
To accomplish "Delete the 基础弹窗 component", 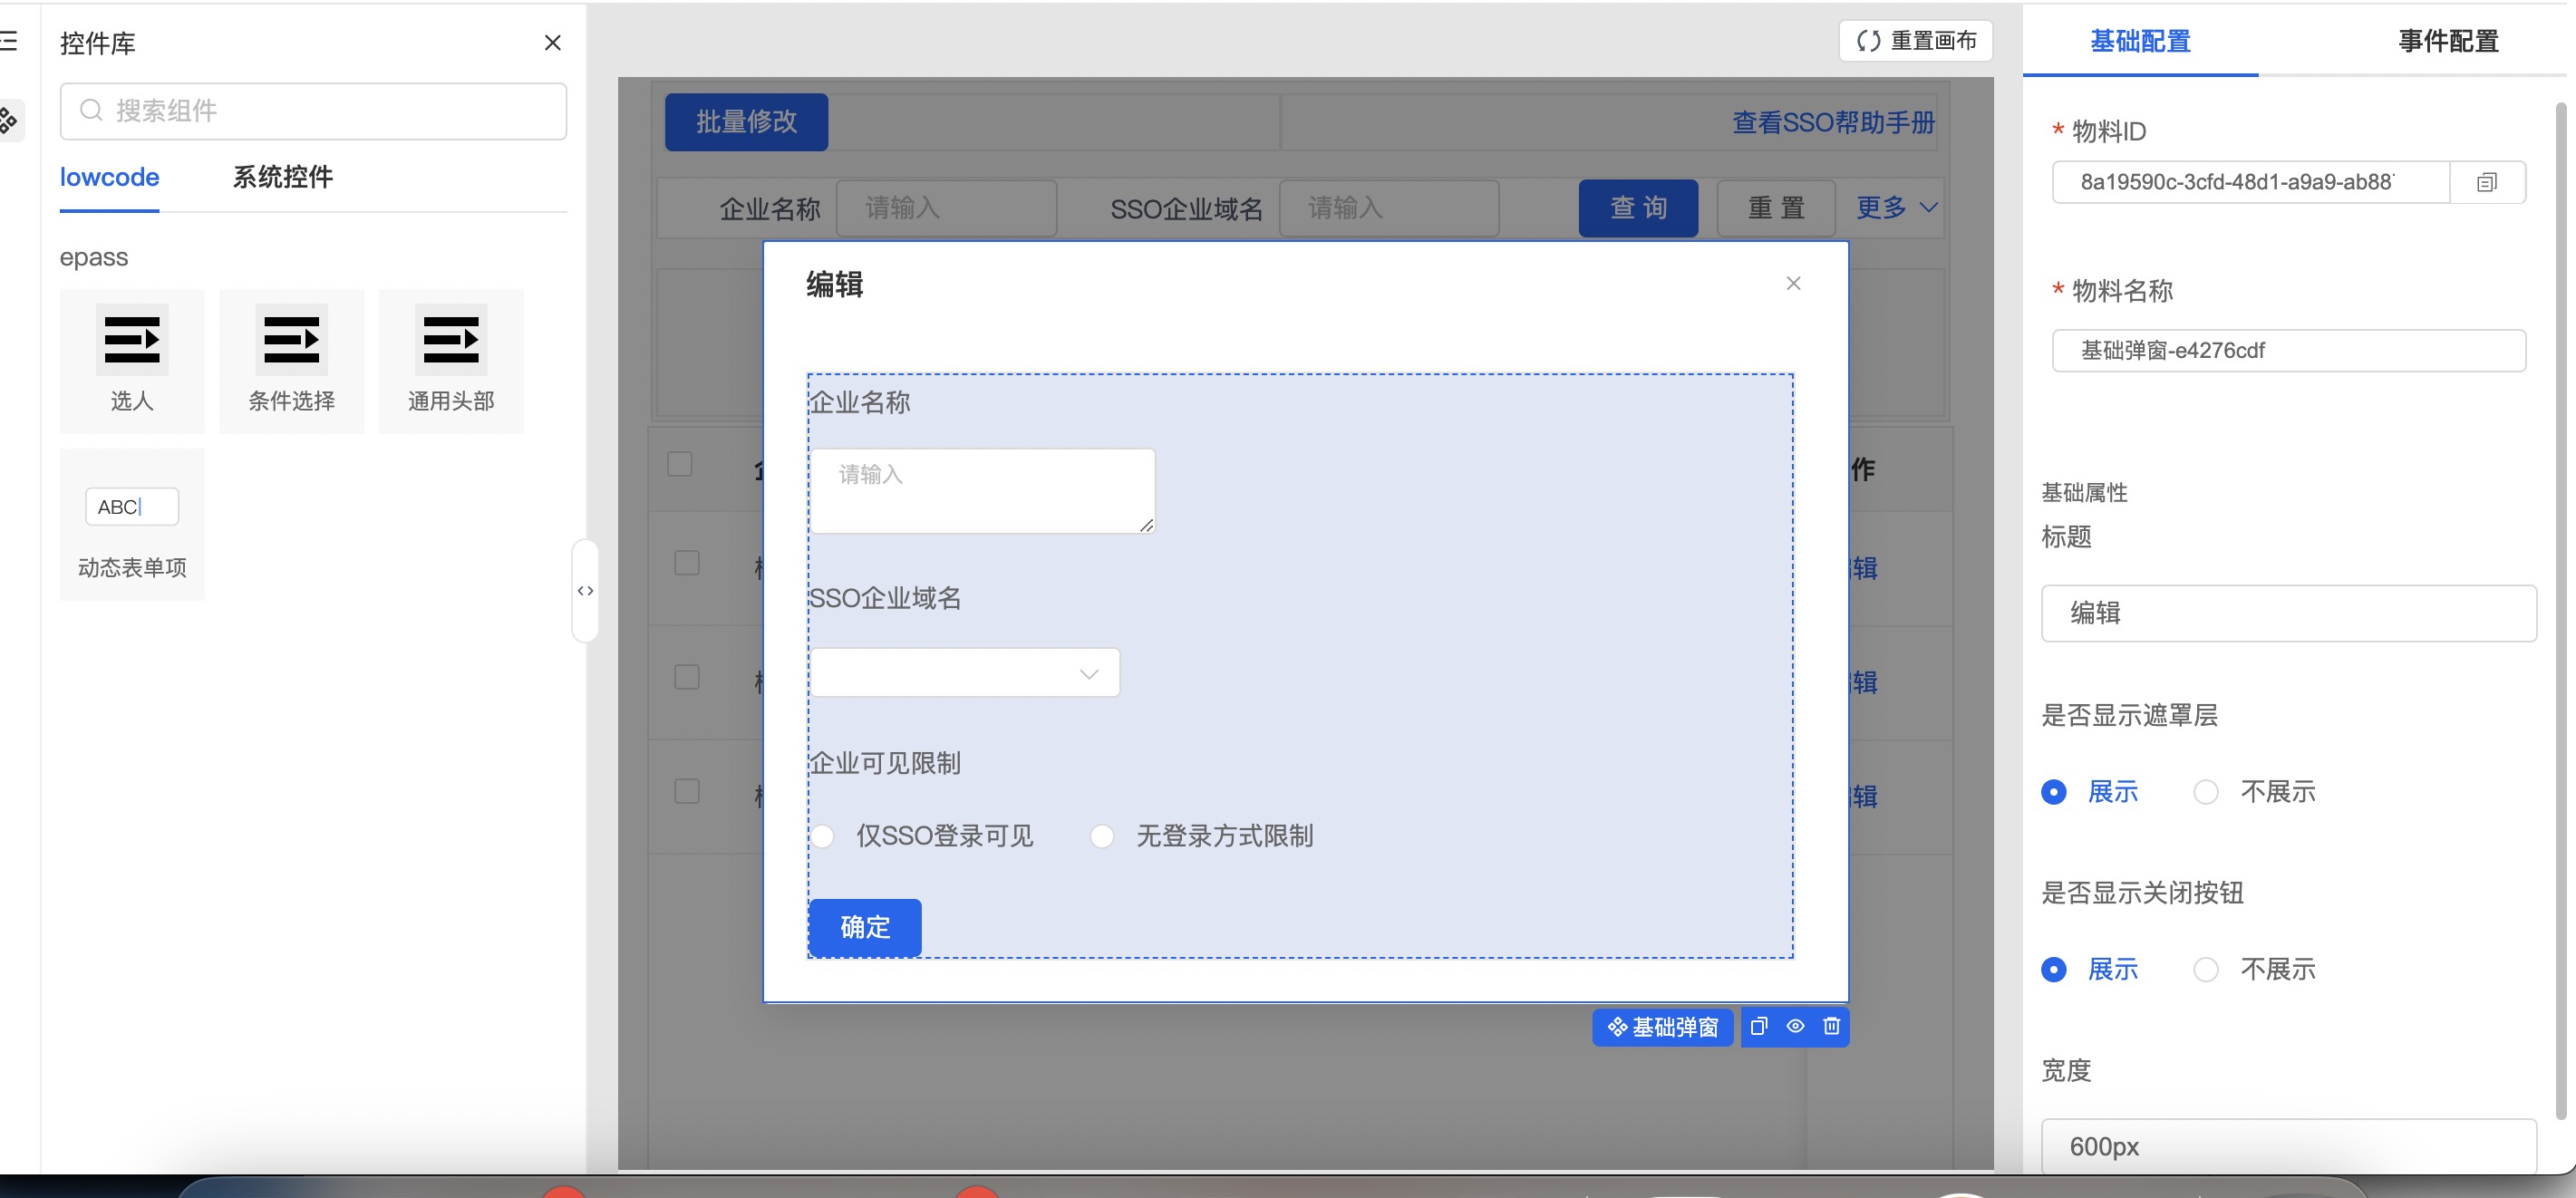I will (x=1831, y=1026).
